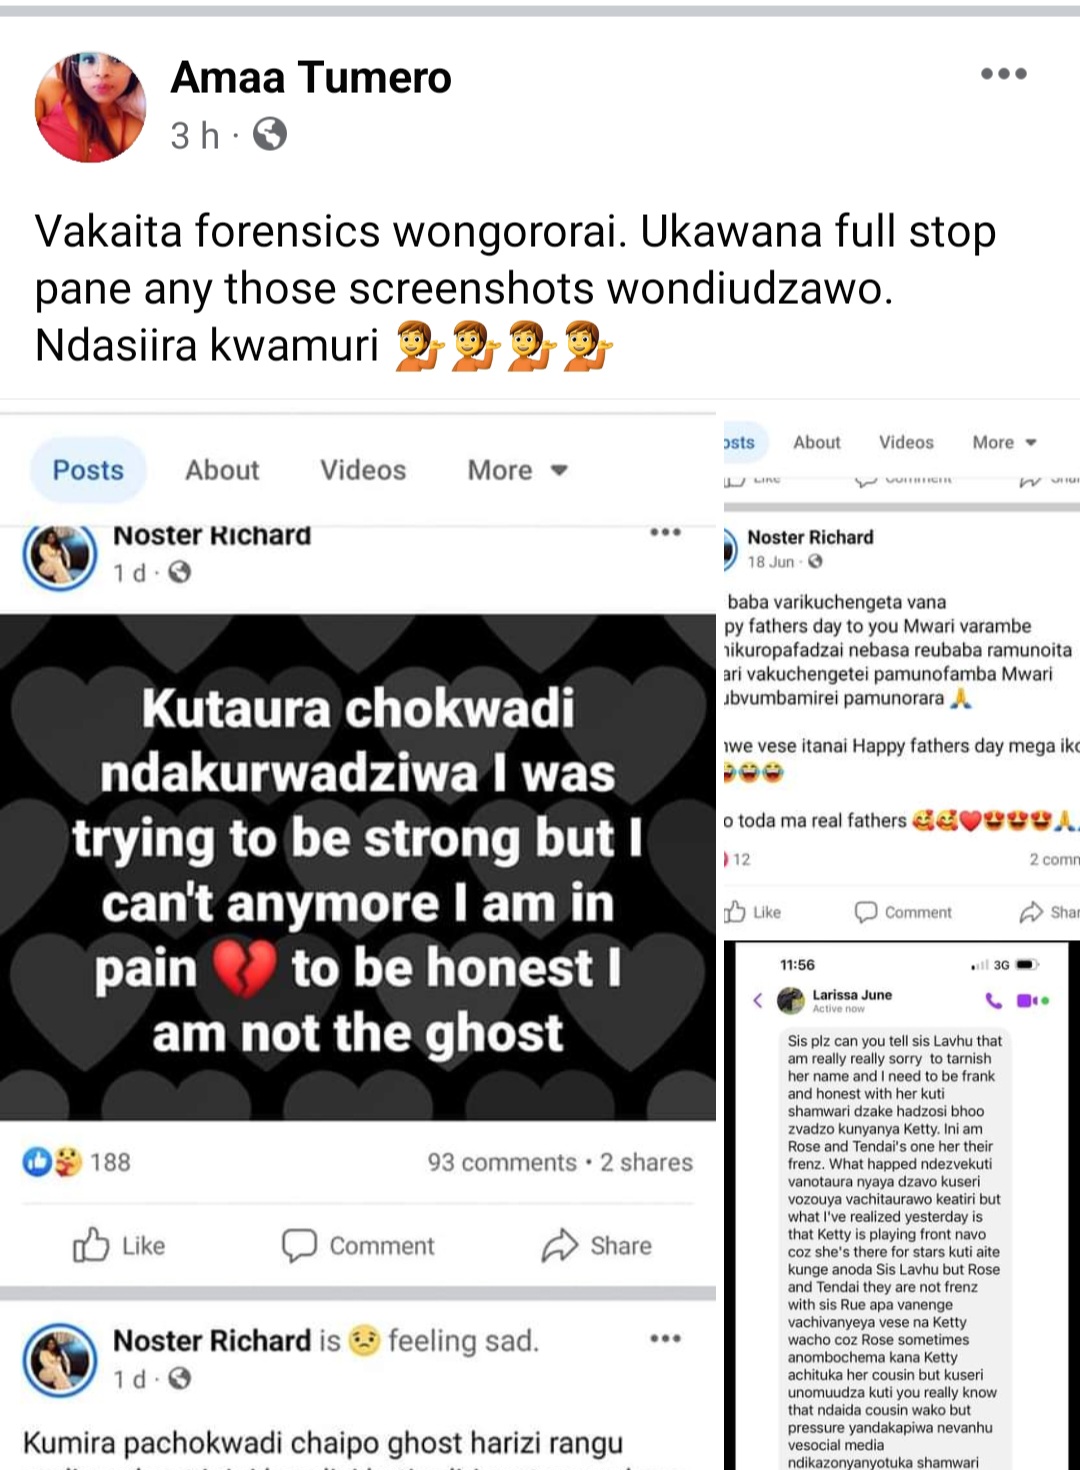Tap the phone call icon in Larissa June chat
This screenshot has height=1470, width=1080.
993,1000
